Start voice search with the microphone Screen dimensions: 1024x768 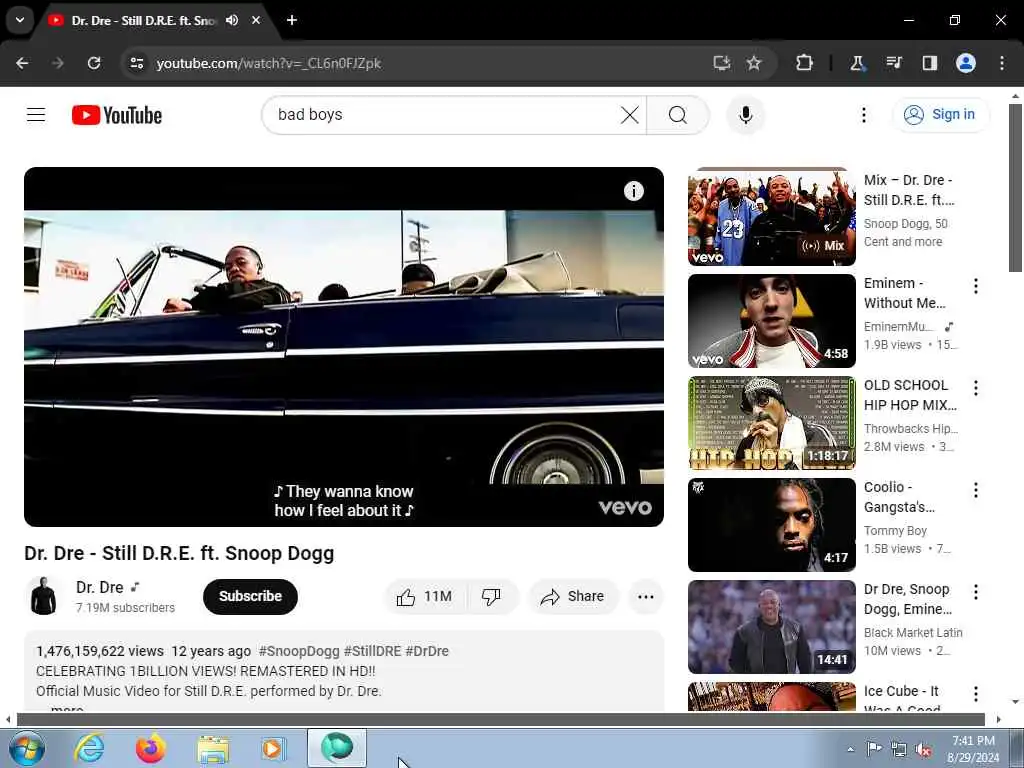pos(746,115)
